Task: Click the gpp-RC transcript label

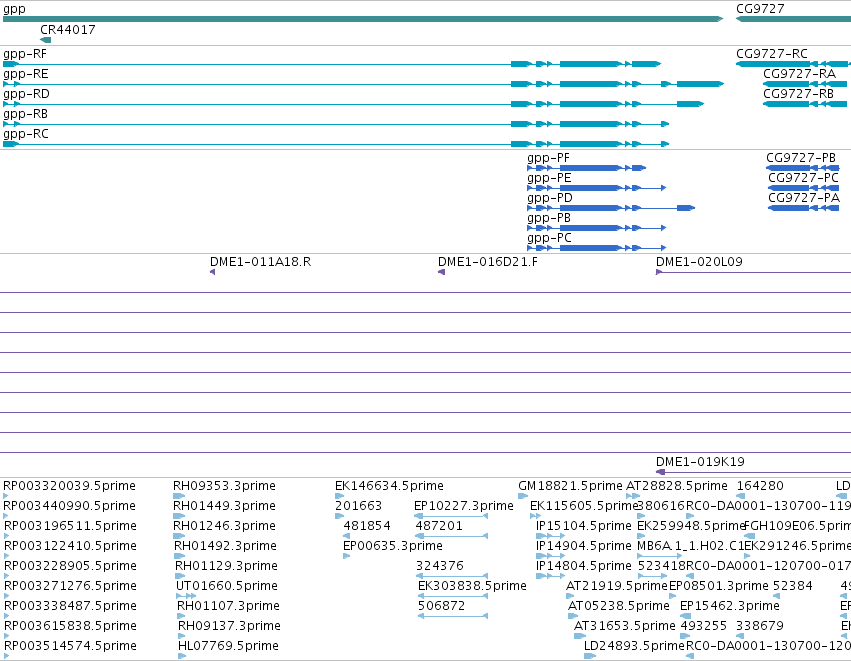Action: coord(26,134)
